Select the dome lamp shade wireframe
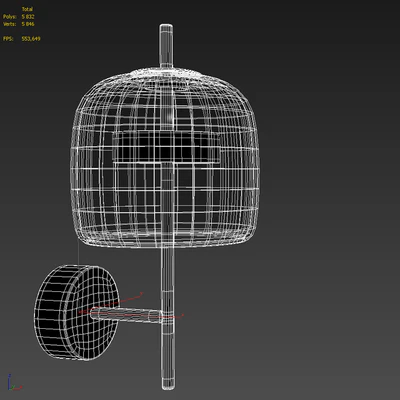Viewport: 400px width, 400px height. [x=165, y=158]
